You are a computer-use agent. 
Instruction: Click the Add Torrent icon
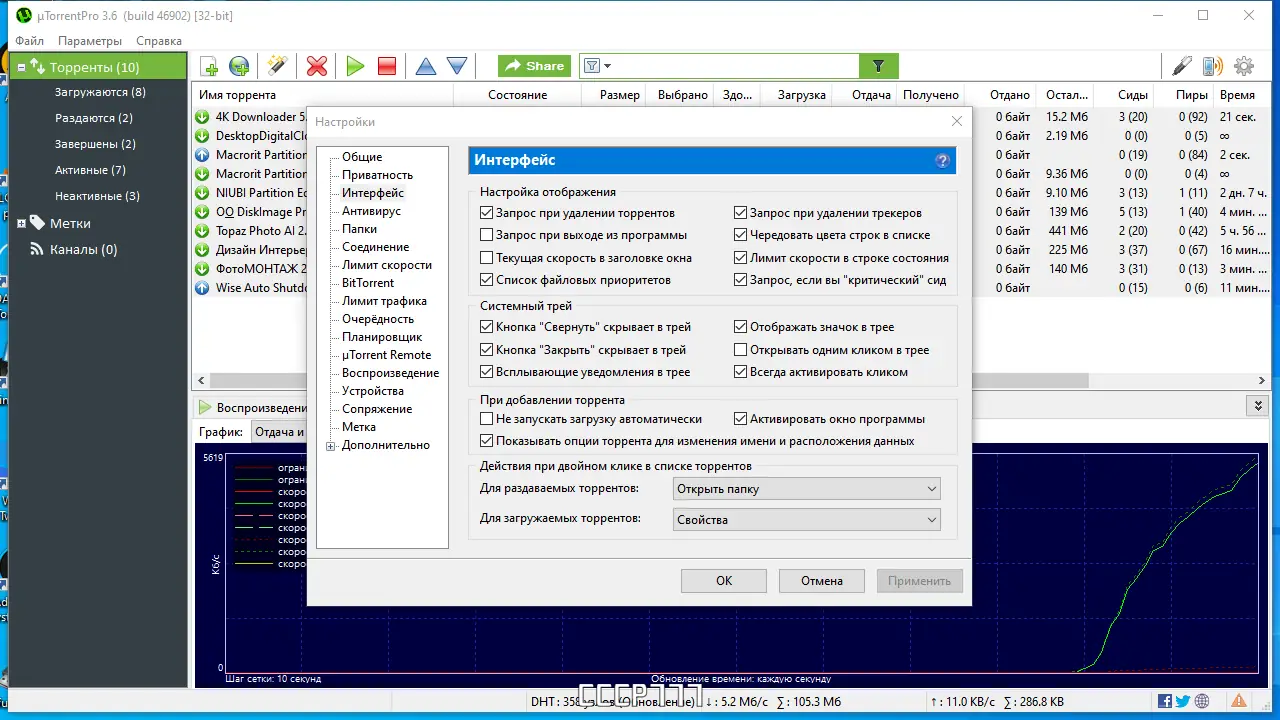[209, 66]
